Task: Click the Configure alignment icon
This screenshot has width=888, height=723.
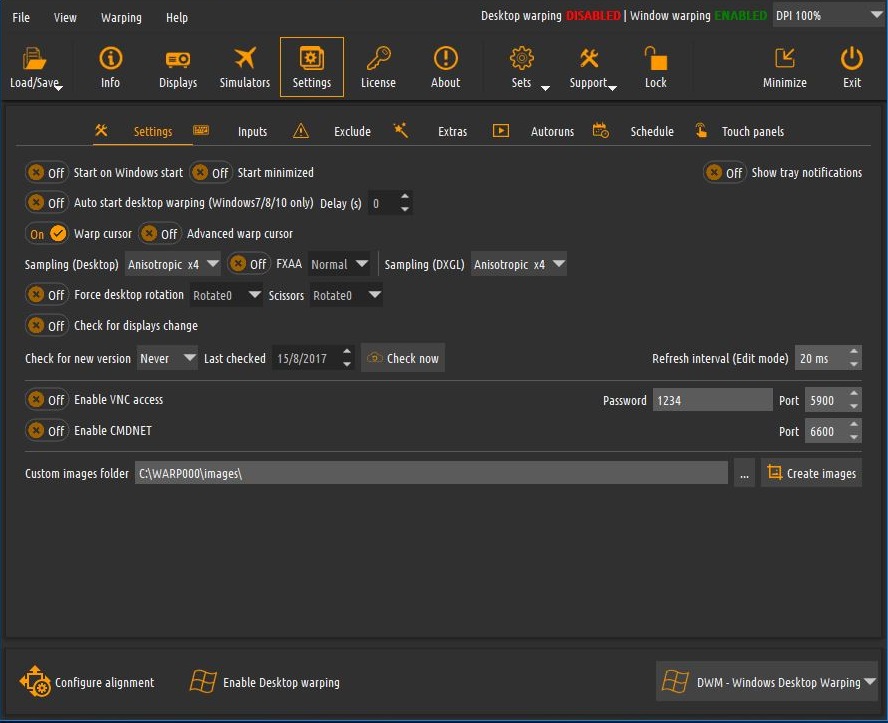Action: (35, 681)
